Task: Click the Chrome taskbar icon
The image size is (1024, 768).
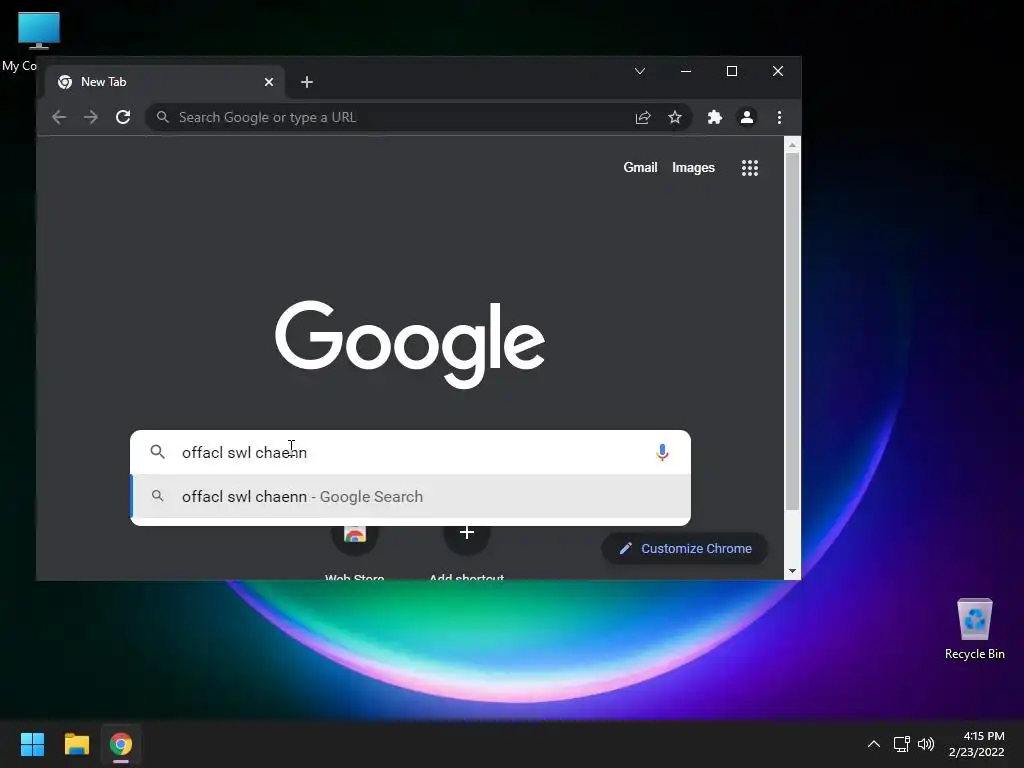Action: pos(121,744)
